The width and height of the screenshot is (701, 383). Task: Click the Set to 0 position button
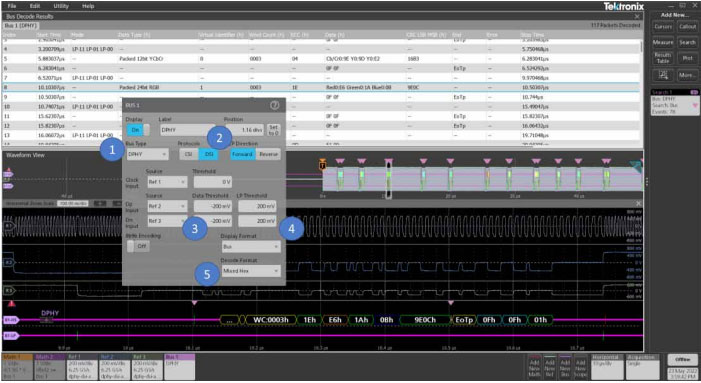tap(274, 130)
